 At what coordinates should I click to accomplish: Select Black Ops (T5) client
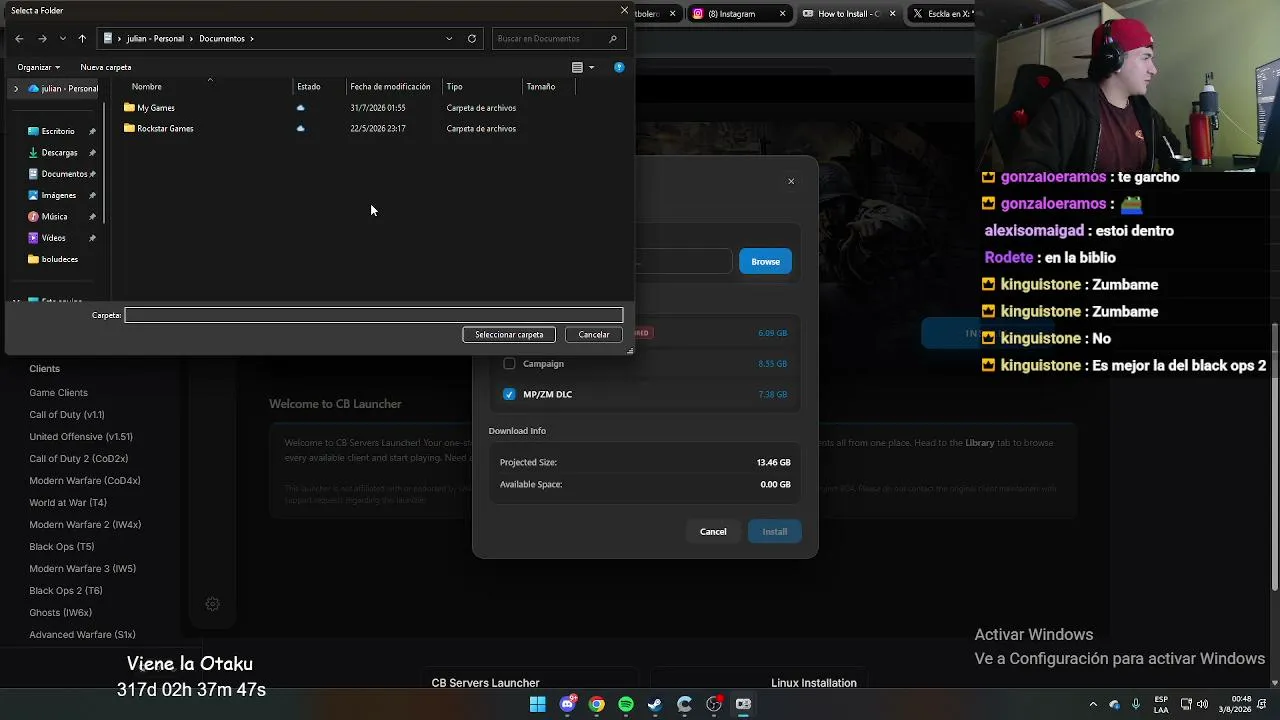(x=62, y=547)
